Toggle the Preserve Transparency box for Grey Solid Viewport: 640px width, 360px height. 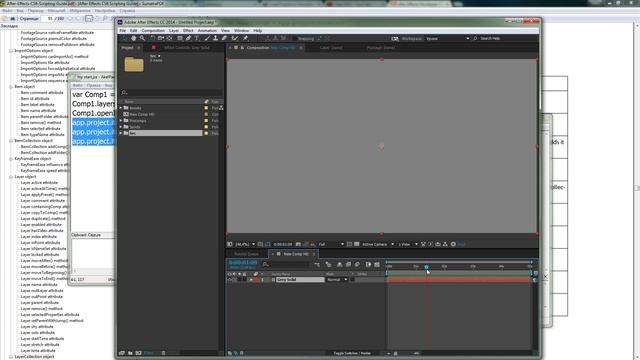click(x=353, y=280)
